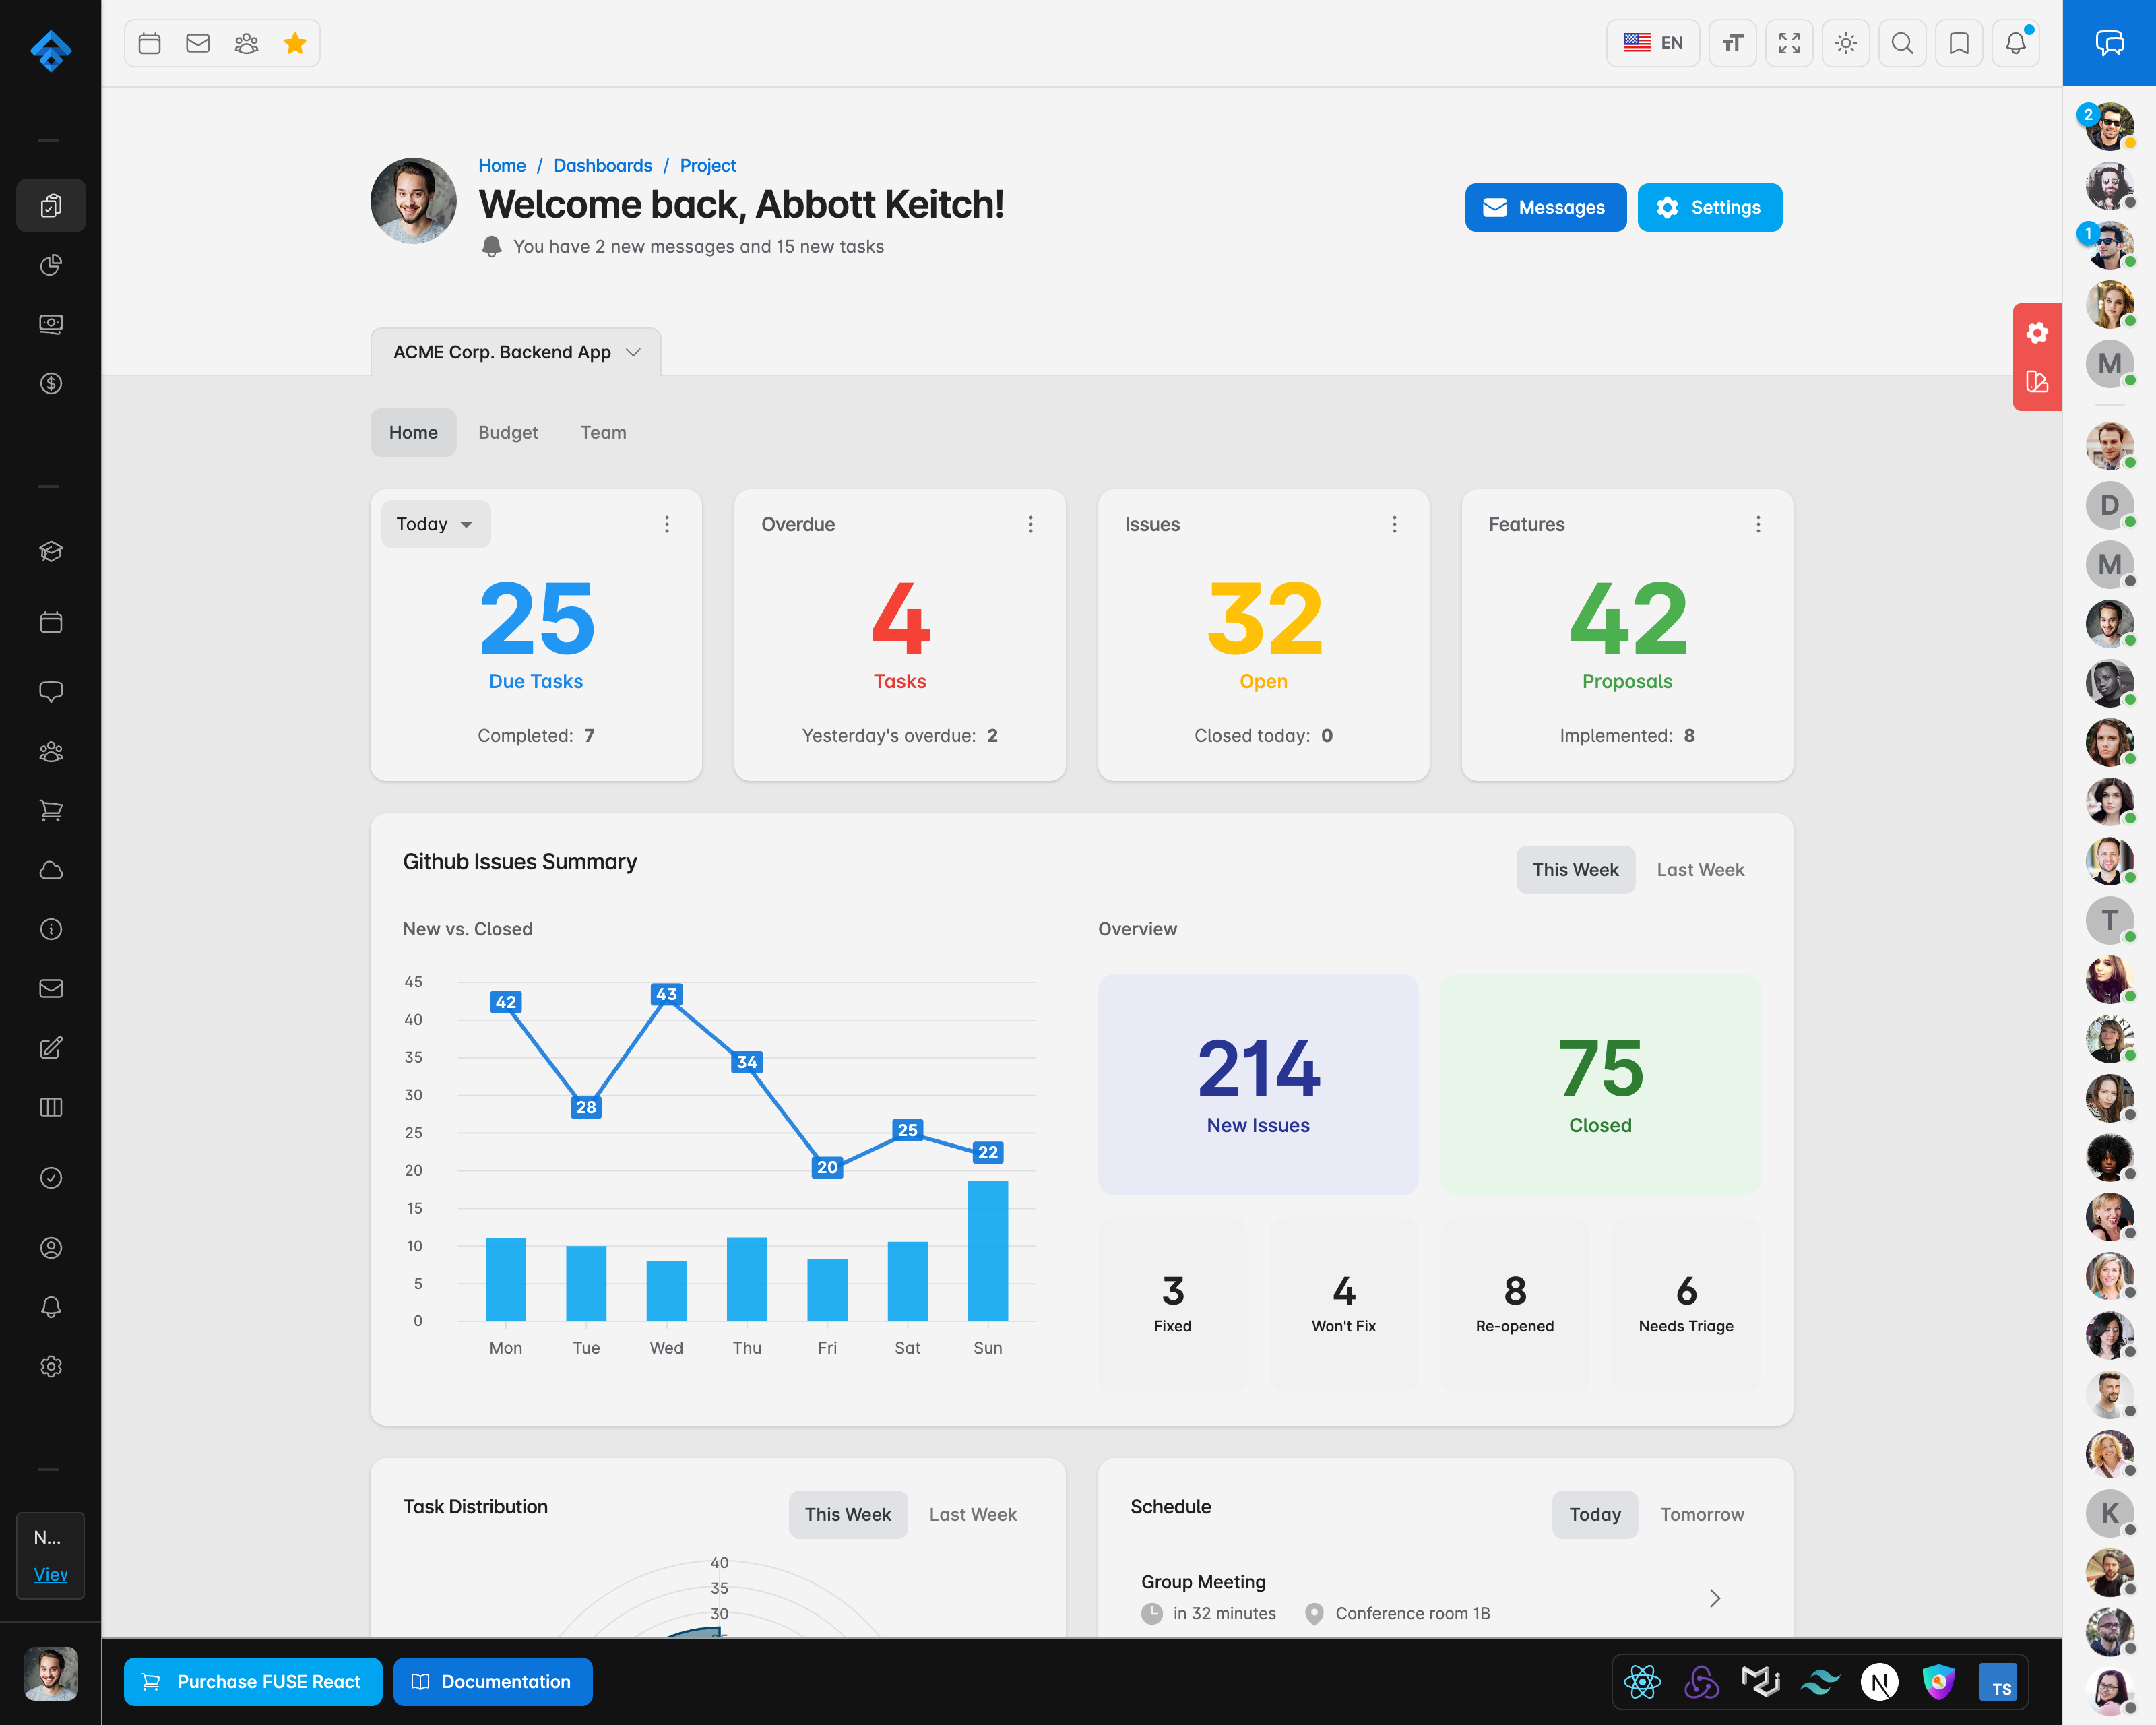The width and height of the screenshot is (2156, 1725).
Task: Expand the Group Meeting chevron arrow
Action: (1714, 1598)
